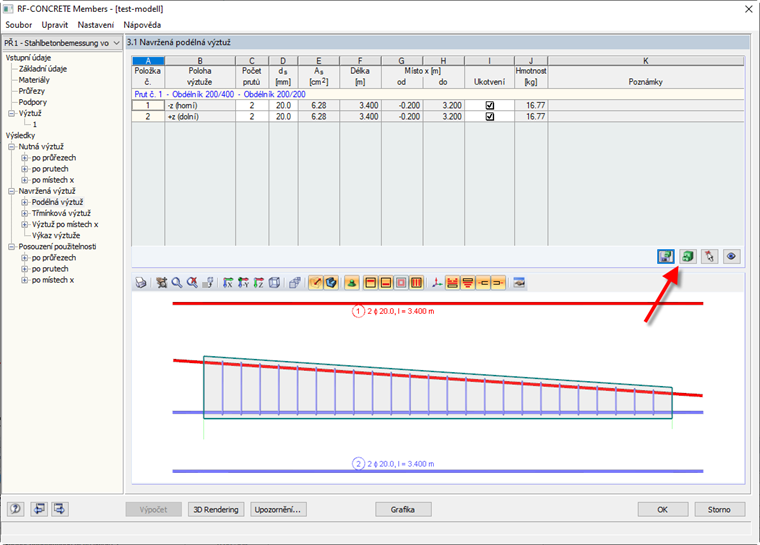Click the stacked cubes display icon
The height and width of the screenshot is (545, 760).
click(295, 283)
